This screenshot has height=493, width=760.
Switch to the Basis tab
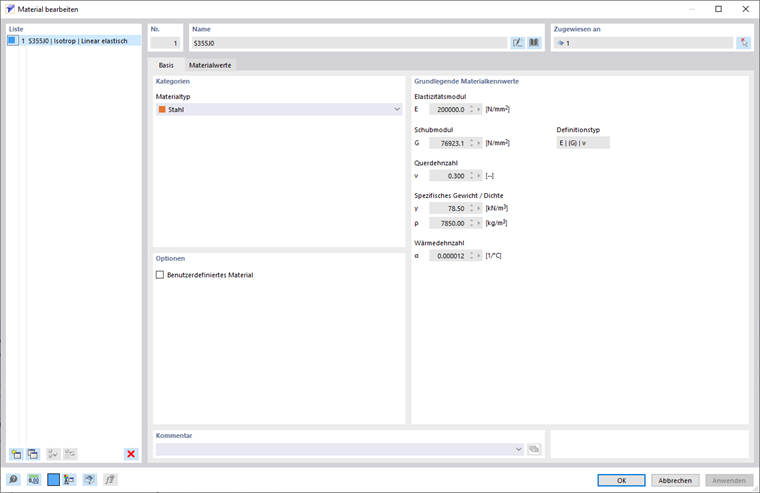tap(166, 65)
